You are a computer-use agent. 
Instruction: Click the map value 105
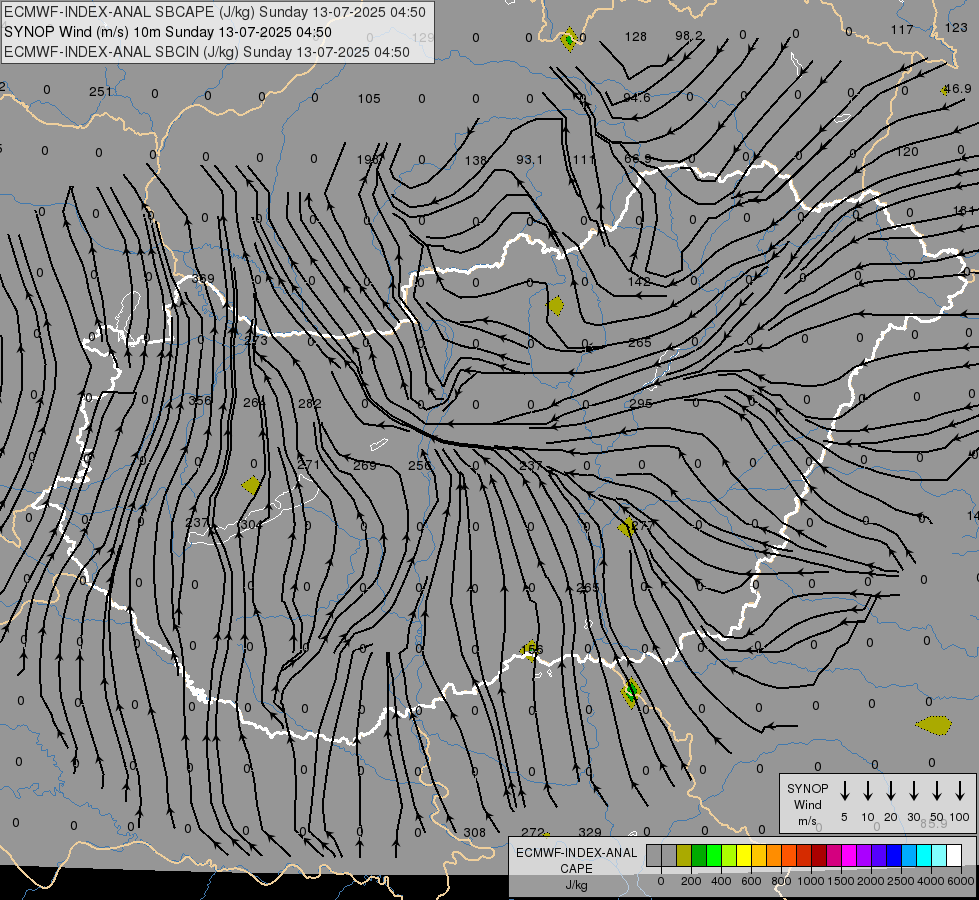tap(369, 99)
